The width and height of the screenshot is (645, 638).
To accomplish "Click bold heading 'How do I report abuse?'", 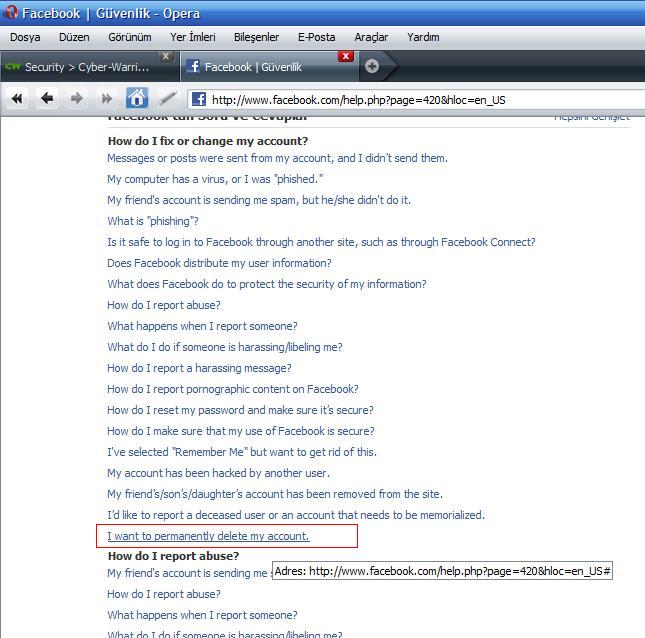I will tap(173, 556).
